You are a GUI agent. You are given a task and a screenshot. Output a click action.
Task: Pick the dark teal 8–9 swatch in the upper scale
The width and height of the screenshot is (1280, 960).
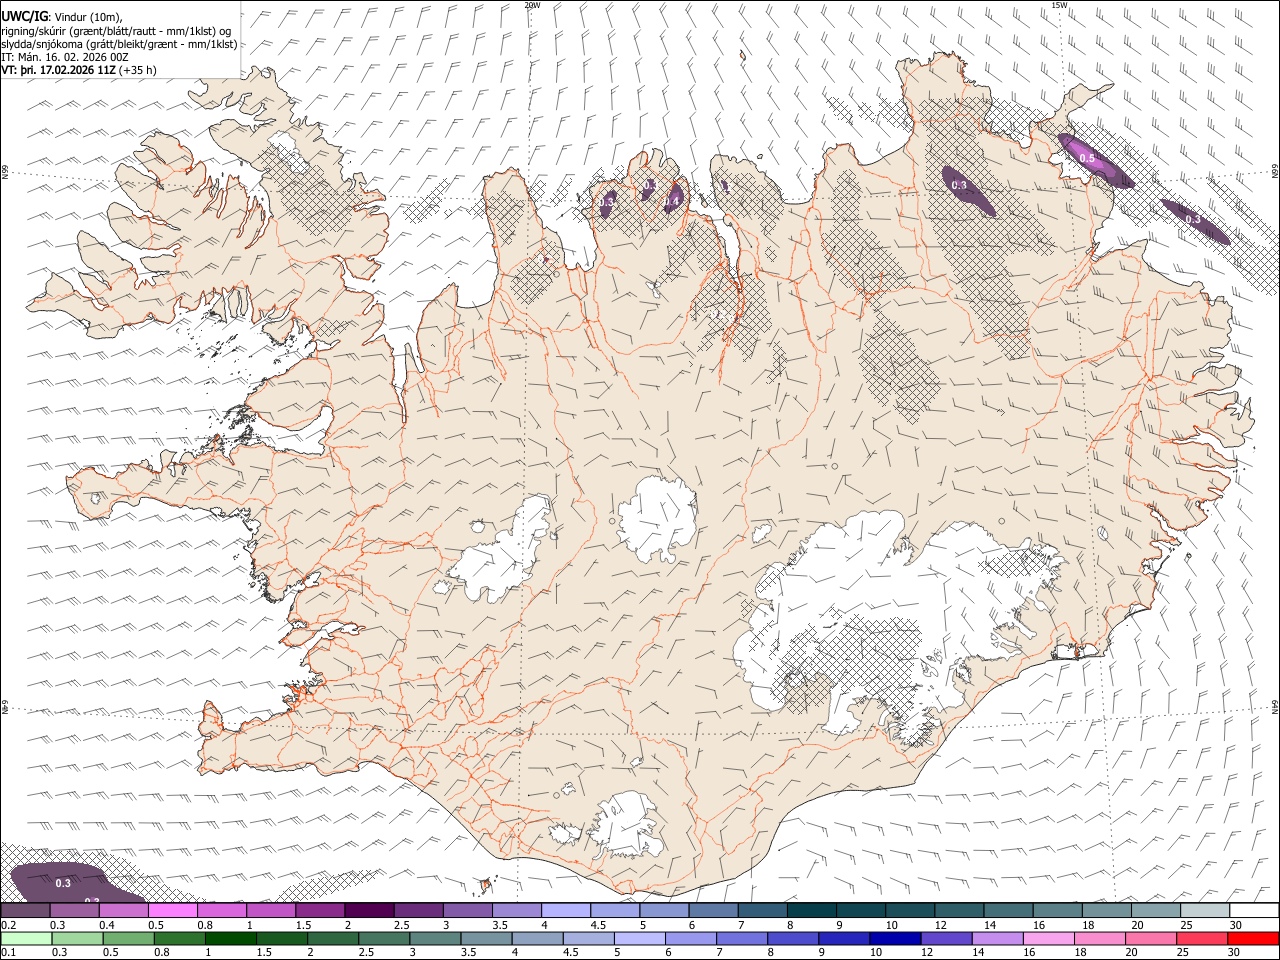[810, 910]
